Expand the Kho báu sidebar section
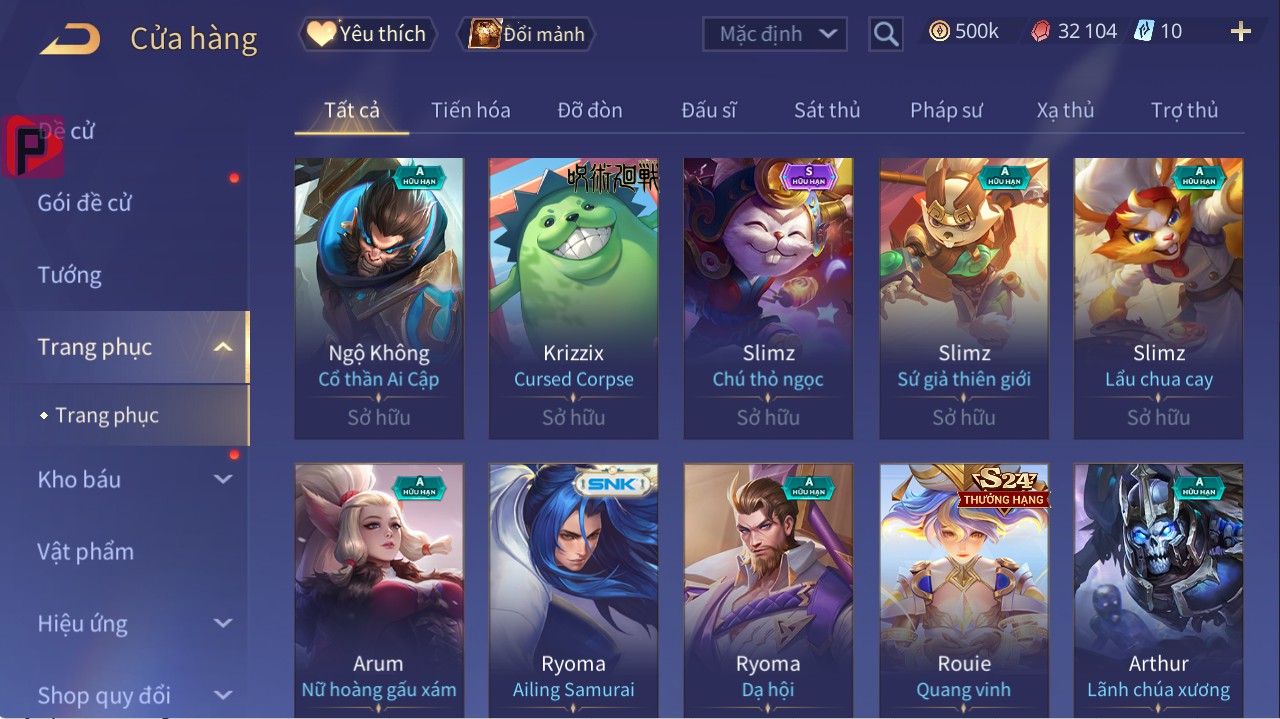 click(x=222, y=479)
